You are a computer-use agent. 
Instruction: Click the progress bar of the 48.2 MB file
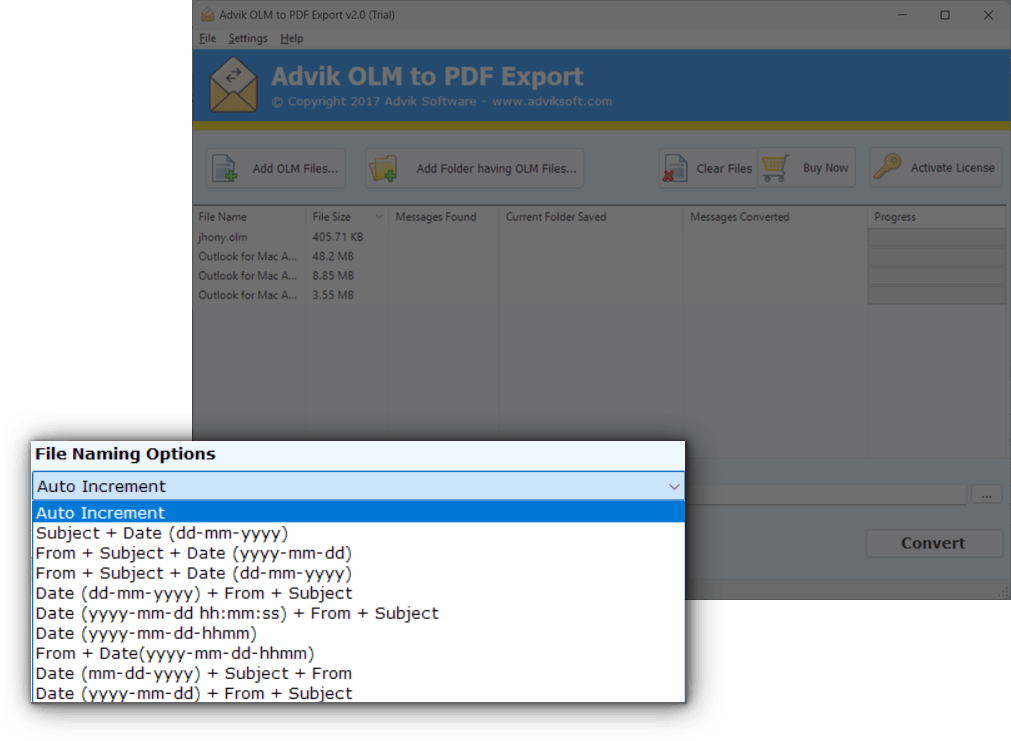coord(937,257)
